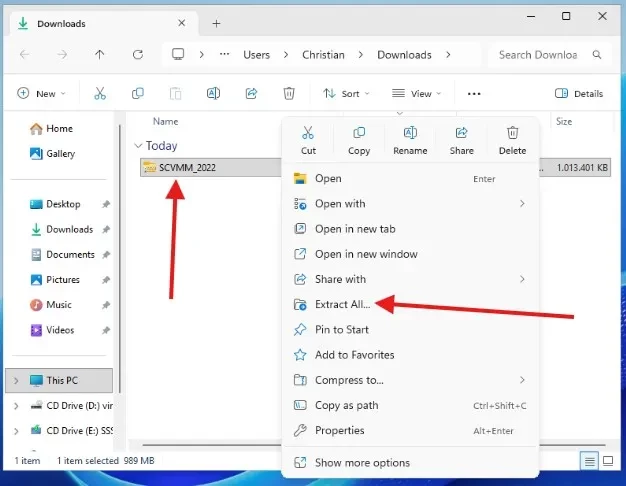
Task: Choose Share in the context menu
Action: pos(462,141)
